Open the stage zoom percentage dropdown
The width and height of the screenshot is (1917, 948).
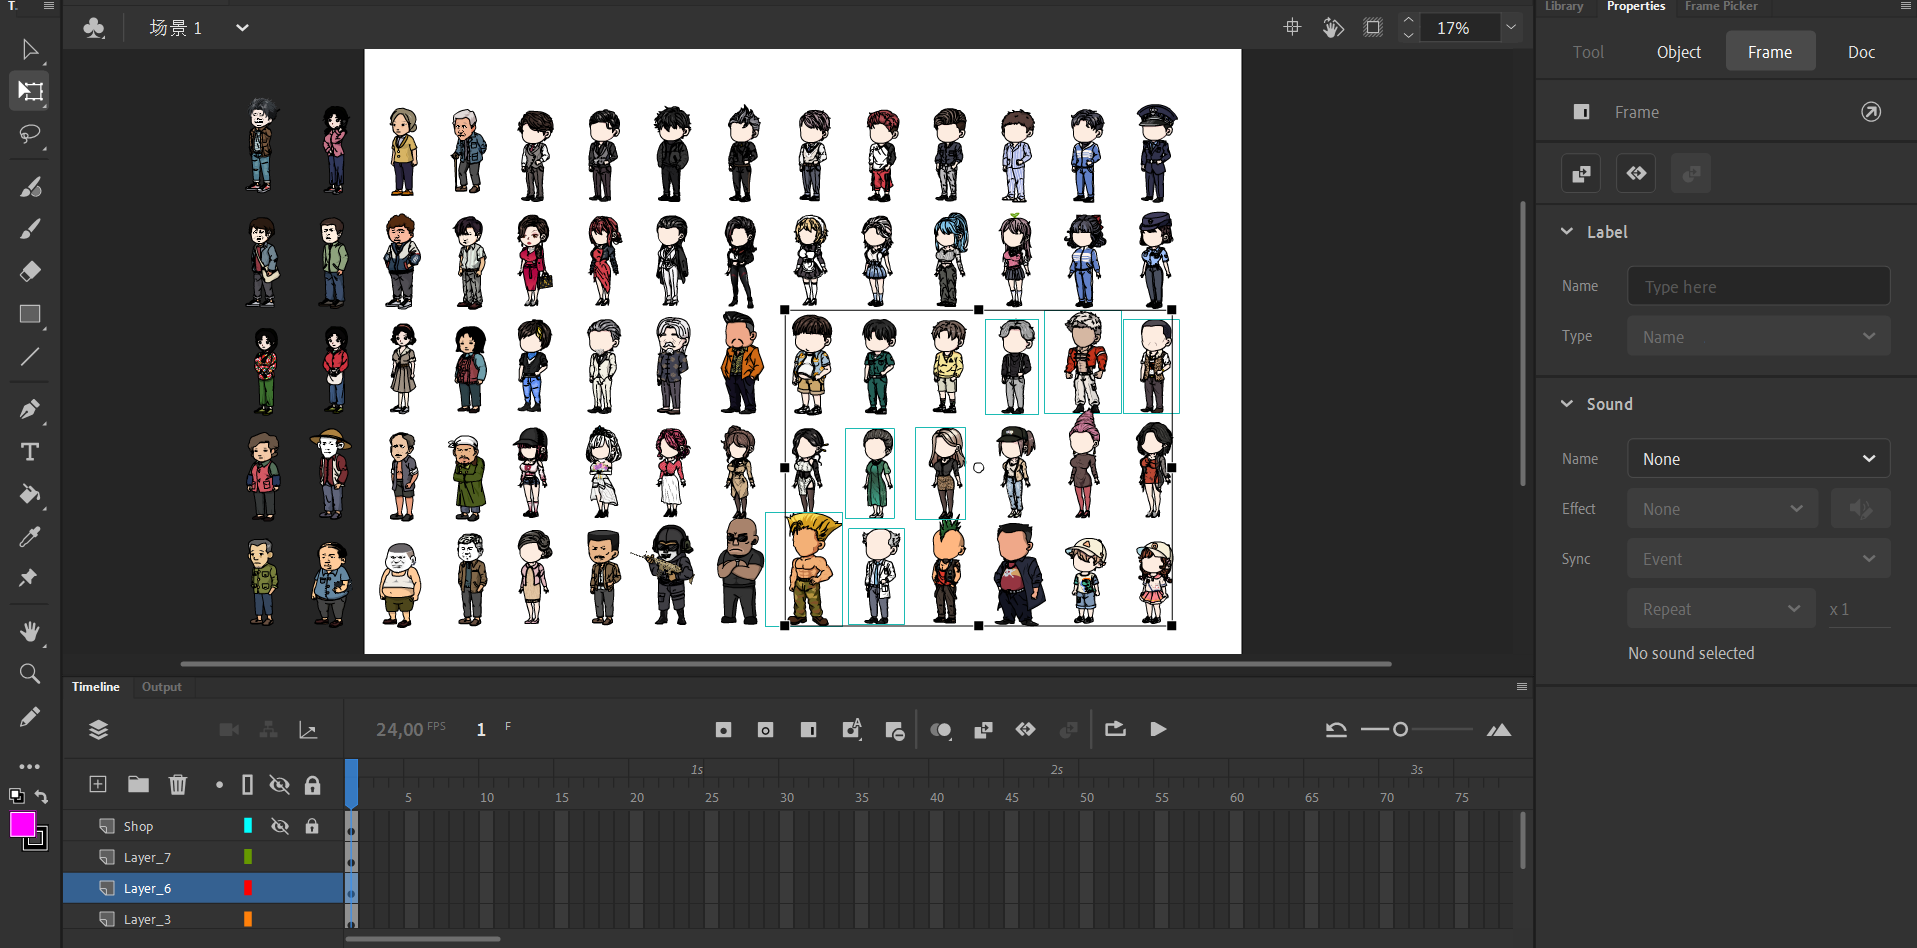coord(1511,28)
